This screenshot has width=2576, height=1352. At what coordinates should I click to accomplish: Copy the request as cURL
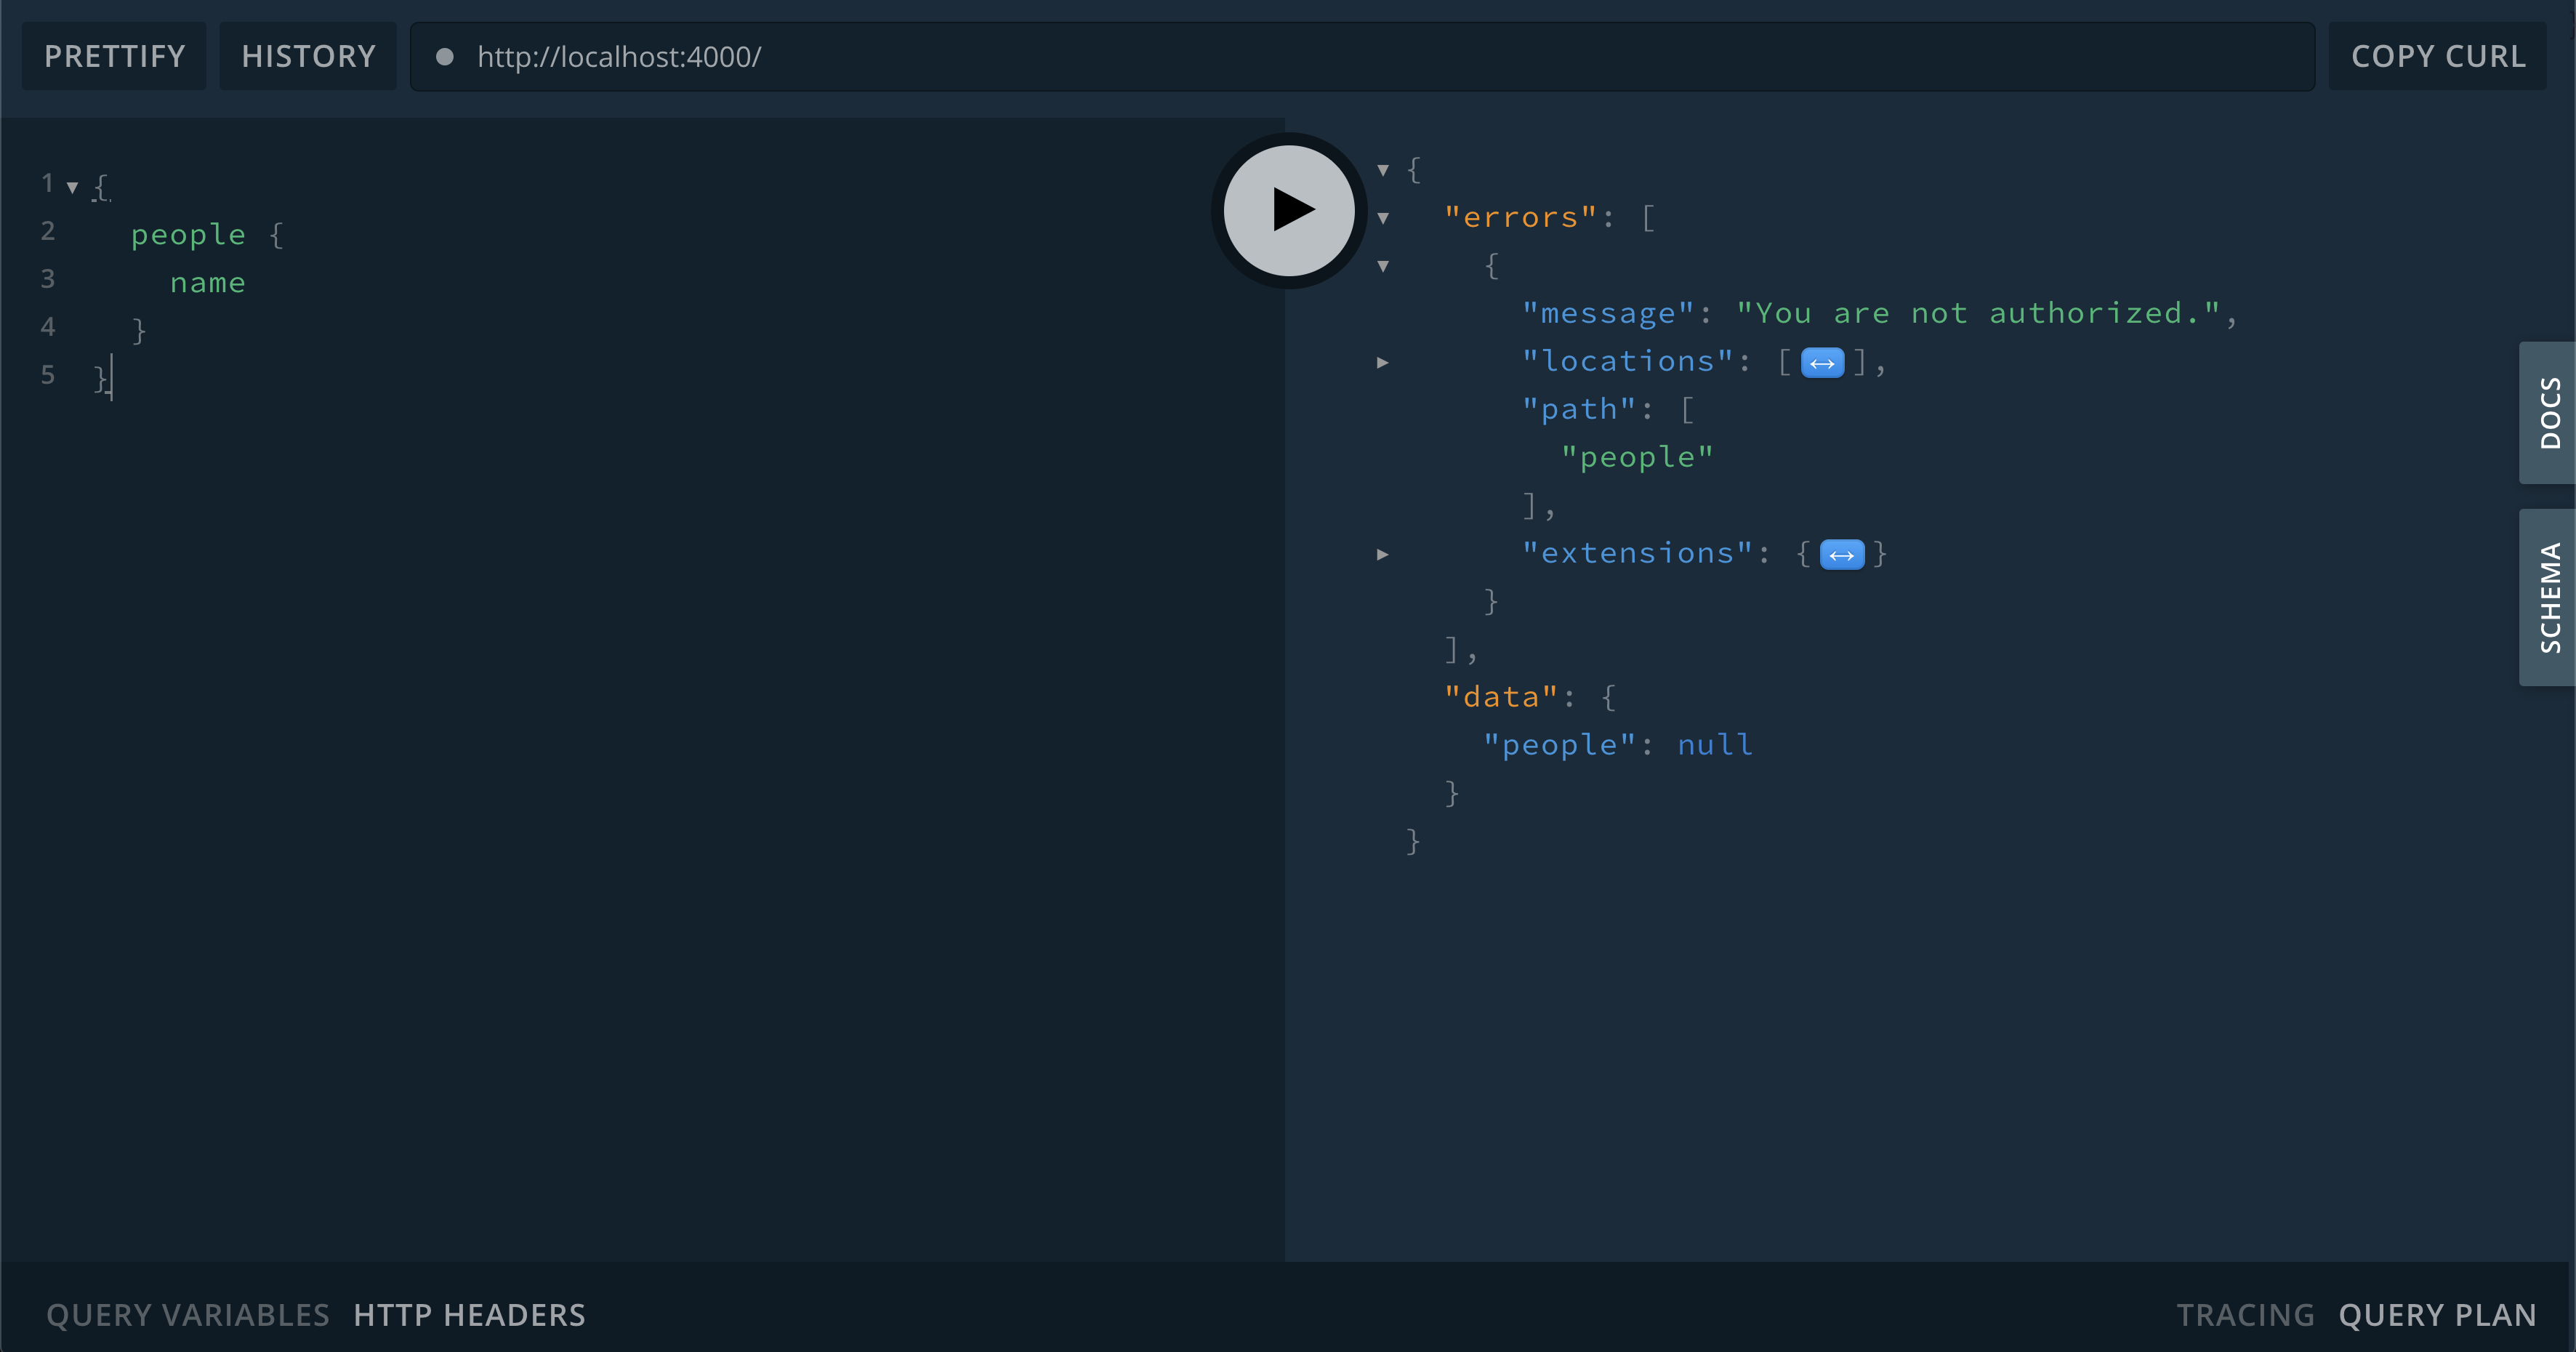pyautogui.click(x=2437, y=57)
